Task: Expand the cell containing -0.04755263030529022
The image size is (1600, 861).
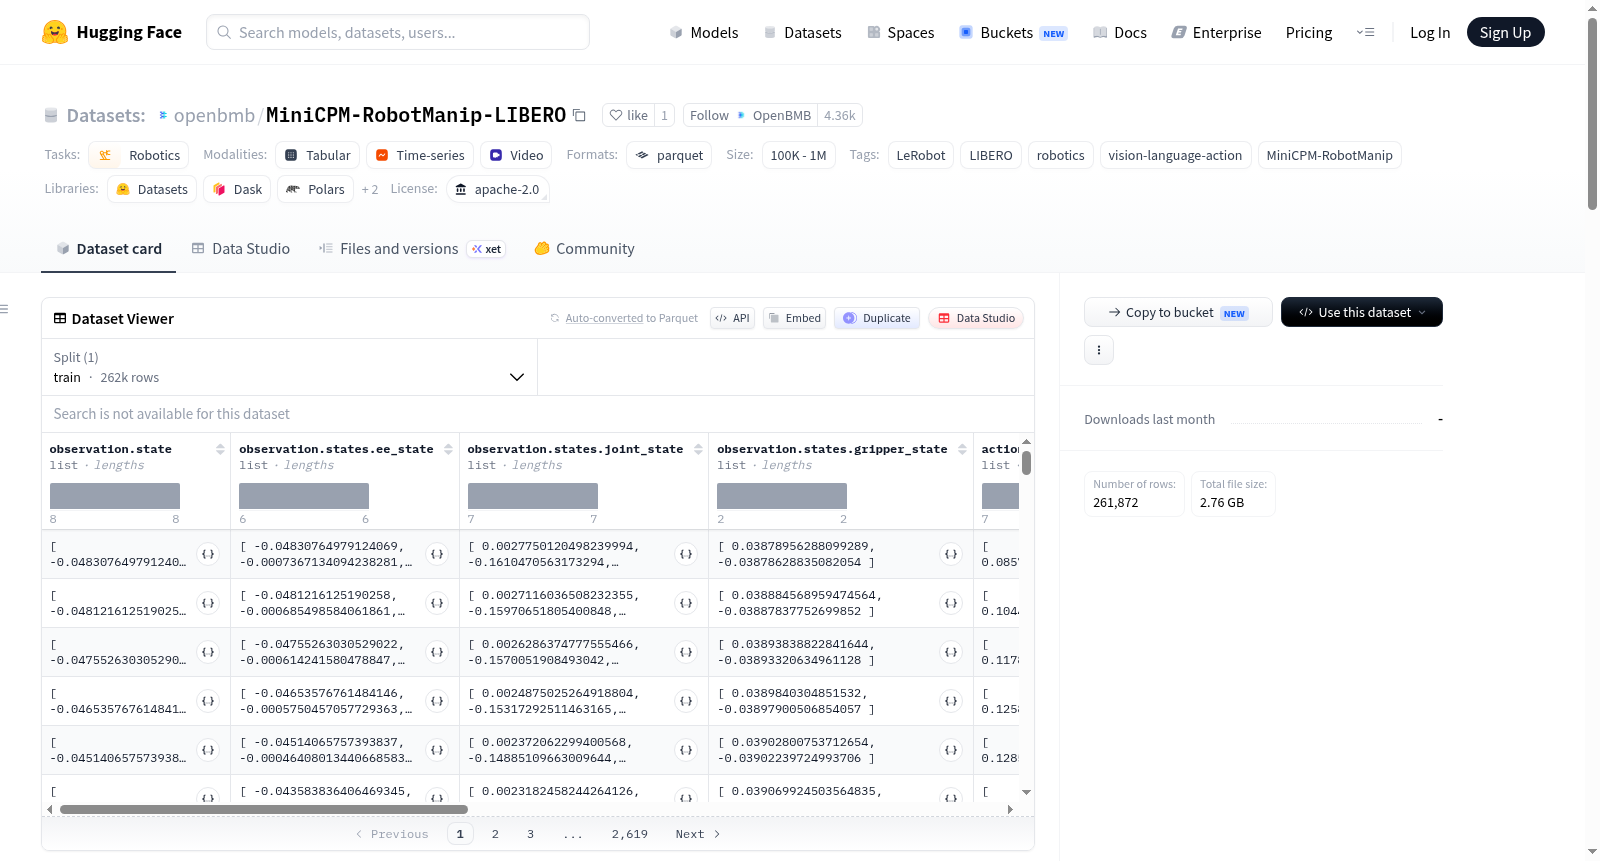Action: pos(437,652)
